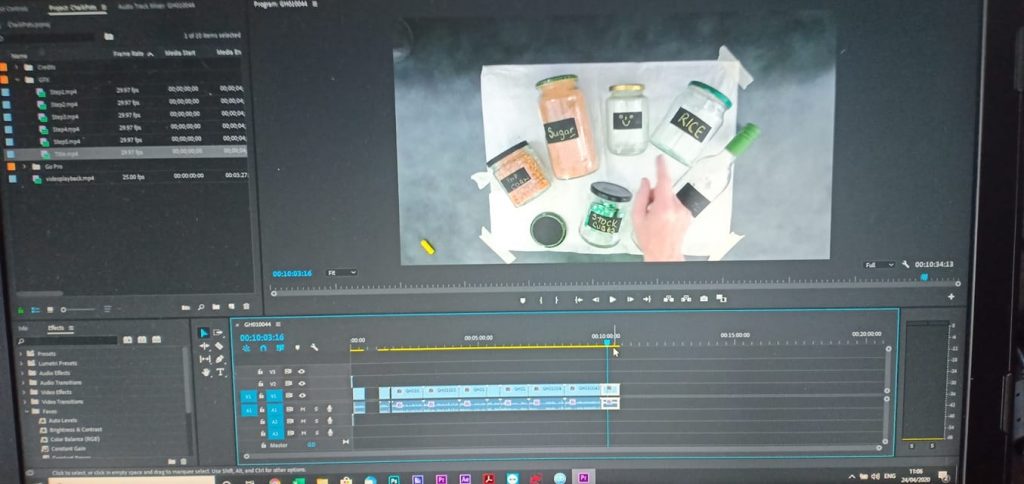Select the Type tool
1024x484 pixels.
tap(220, 372)
